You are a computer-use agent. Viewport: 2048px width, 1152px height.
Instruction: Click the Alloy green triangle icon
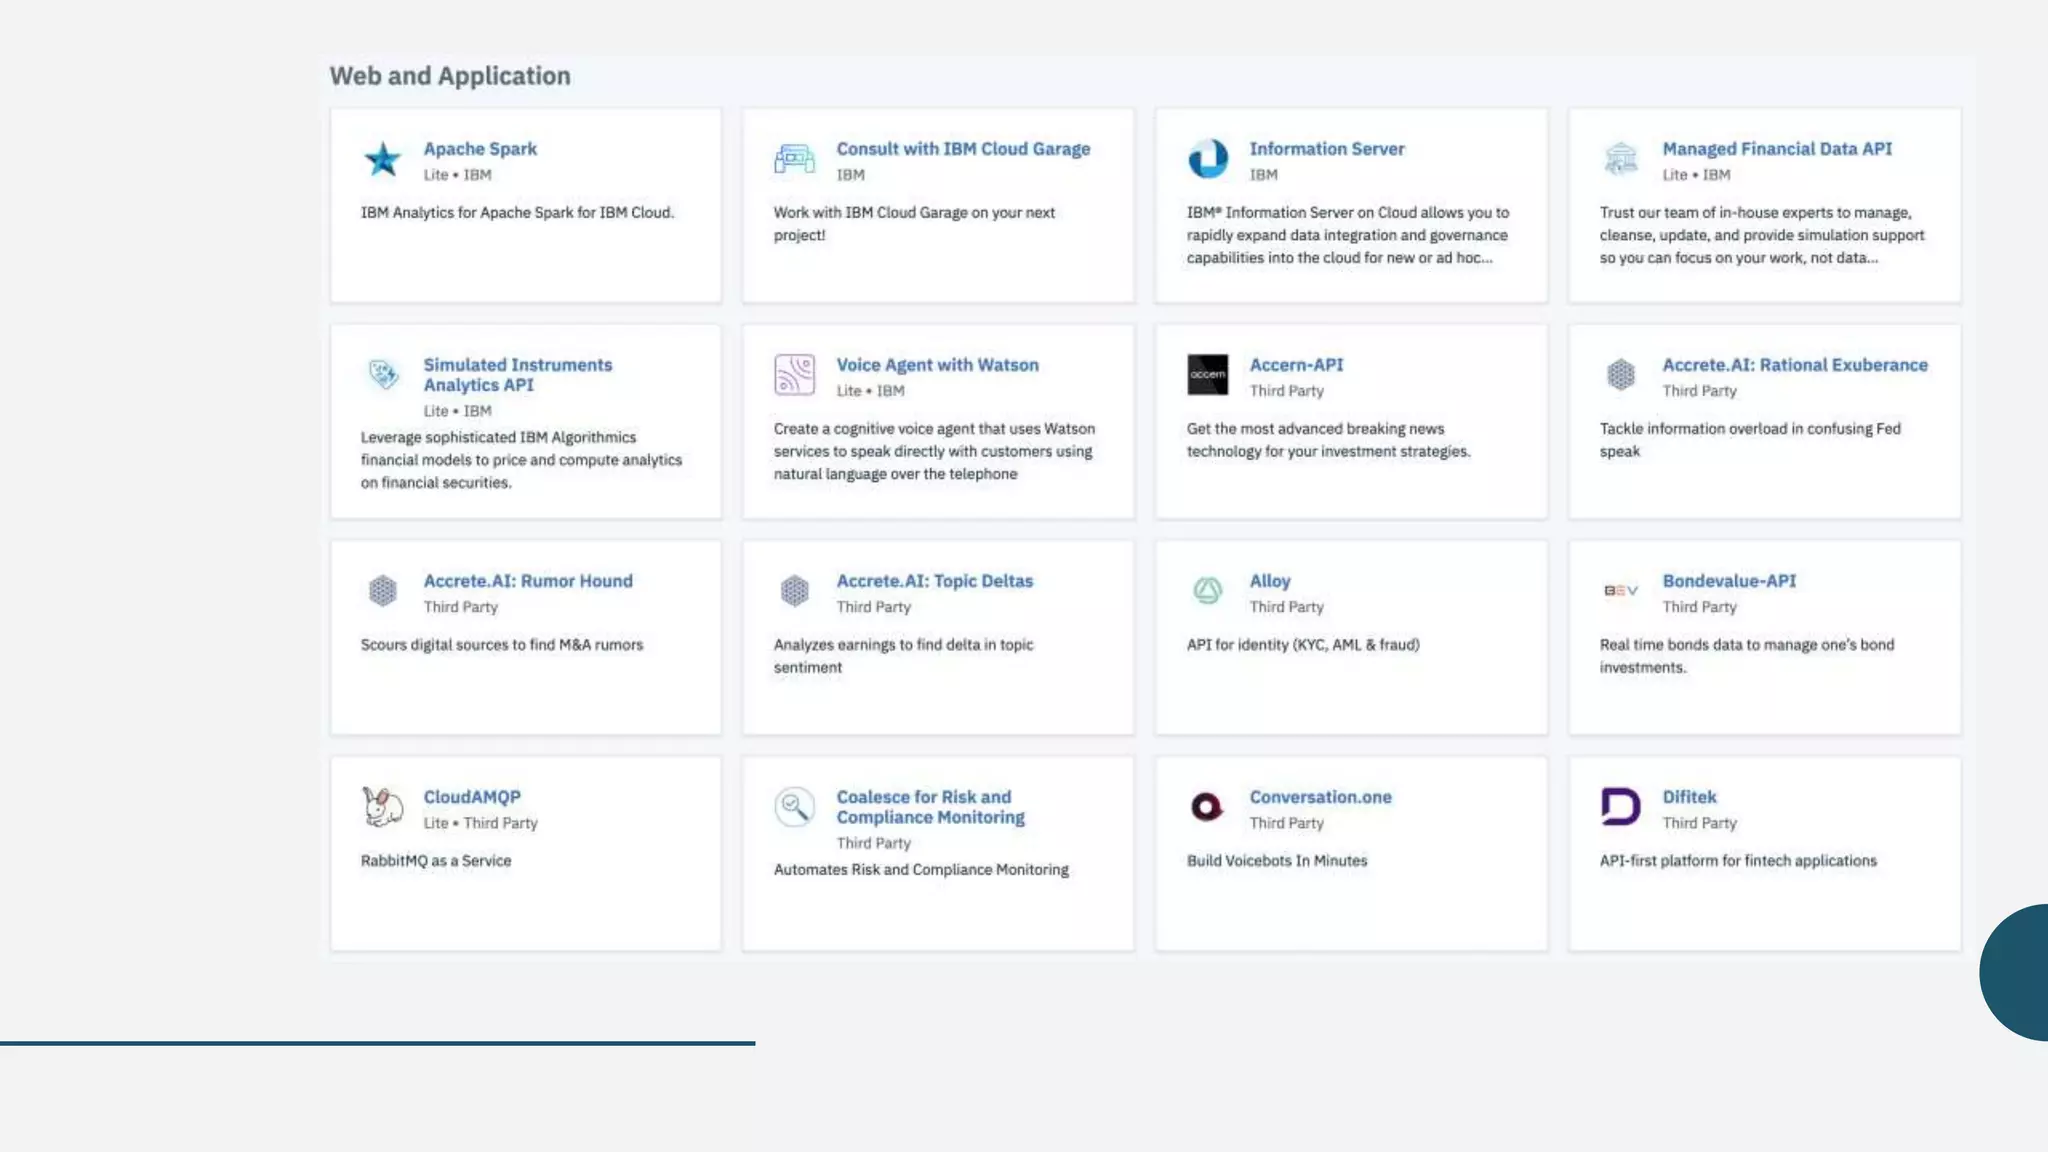pos(1208,591)
